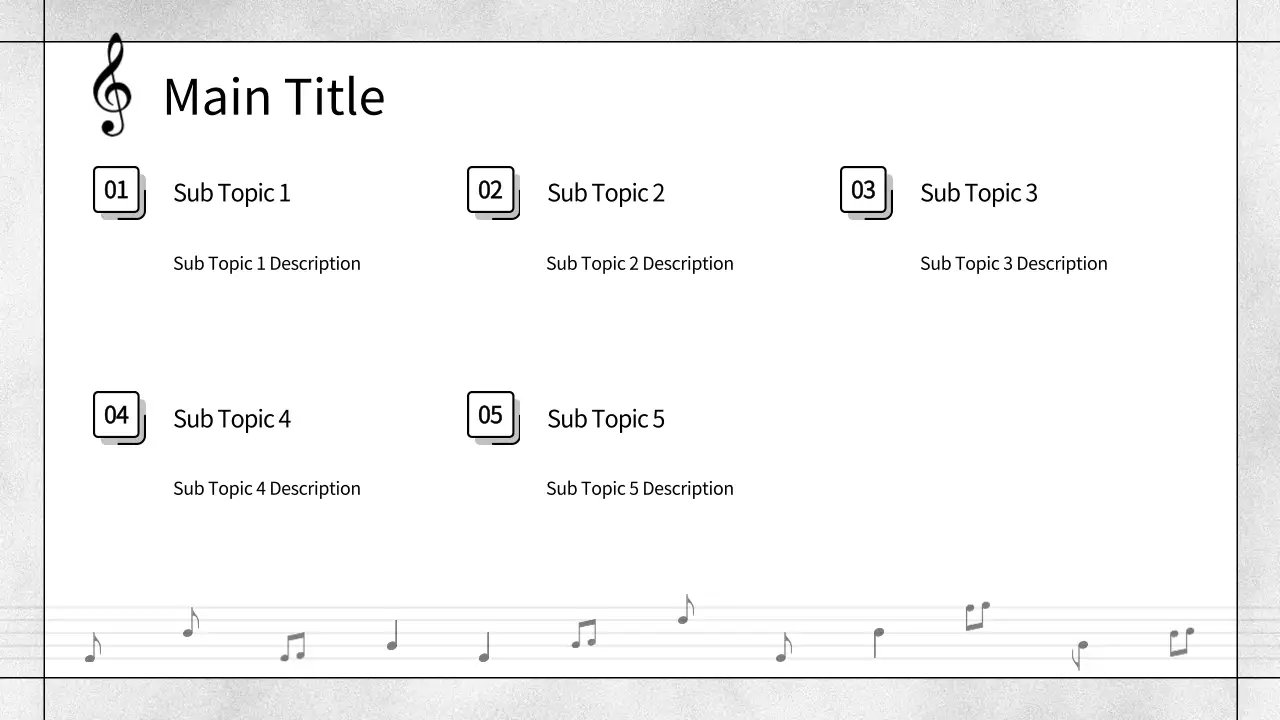Image resolution: width=1280 pixels, height=720 pixels.
Task: Select the Sub Topic 5 heading
Action: pos(605,419)
